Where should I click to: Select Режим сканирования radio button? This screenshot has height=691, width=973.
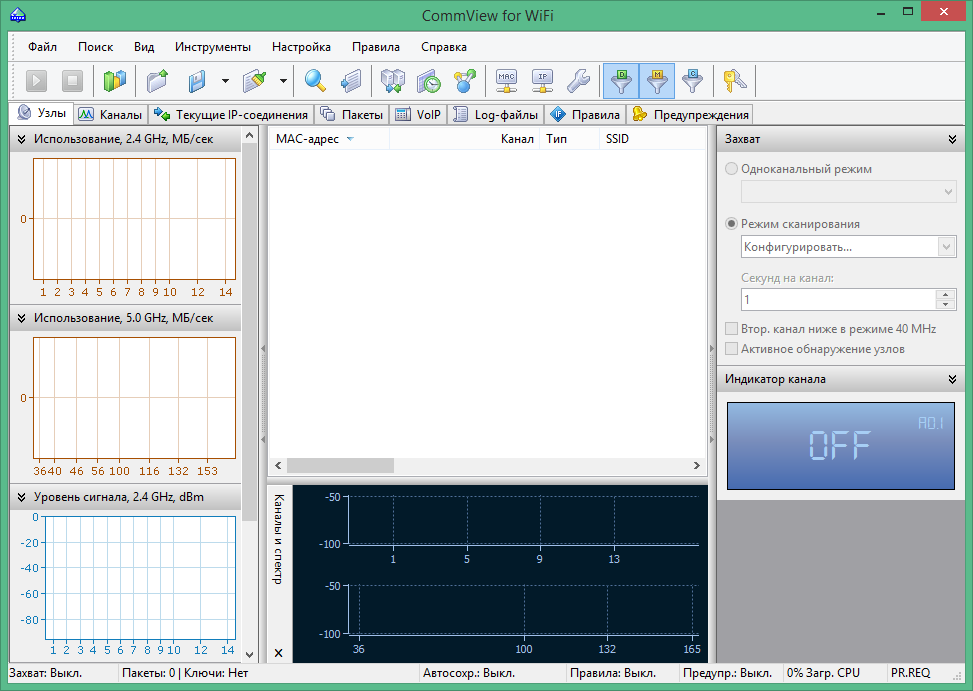click(732, 224)
